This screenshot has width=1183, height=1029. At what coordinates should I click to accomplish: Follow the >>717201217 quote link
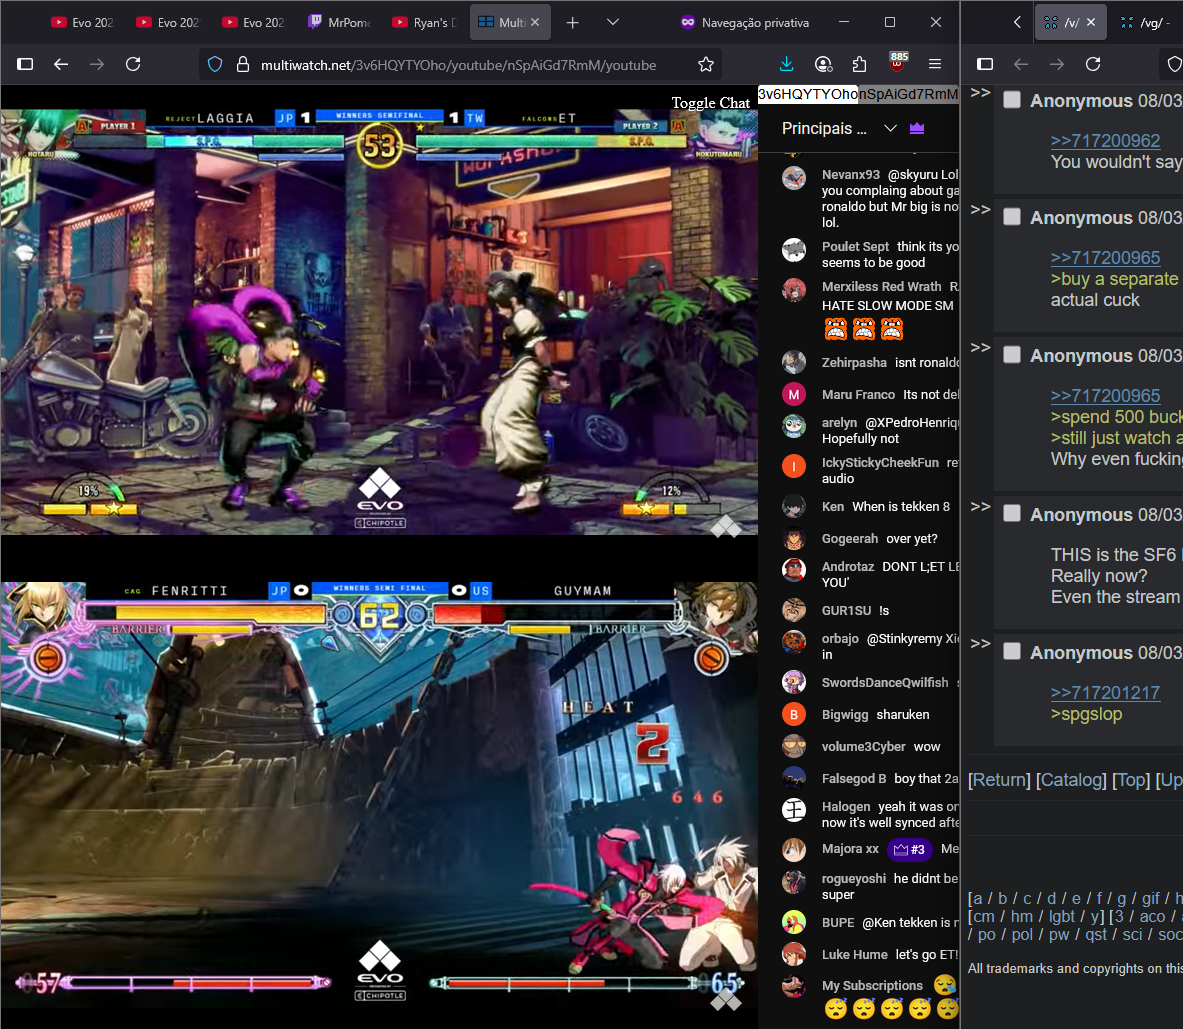click(1105, 693)
